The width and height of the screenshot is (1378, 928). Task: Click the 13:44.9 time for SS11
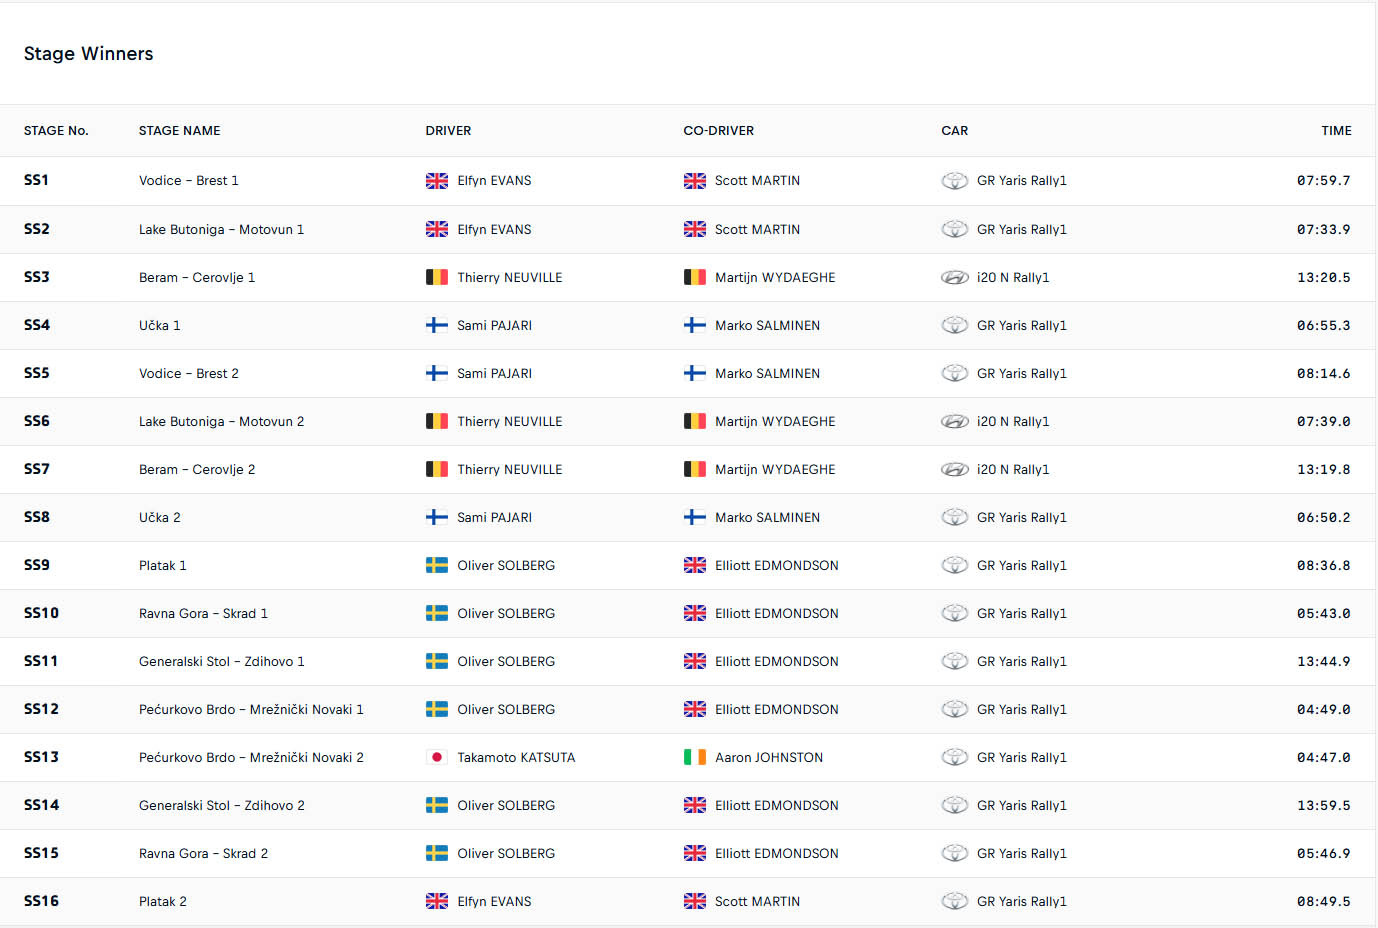point(1323,661)
